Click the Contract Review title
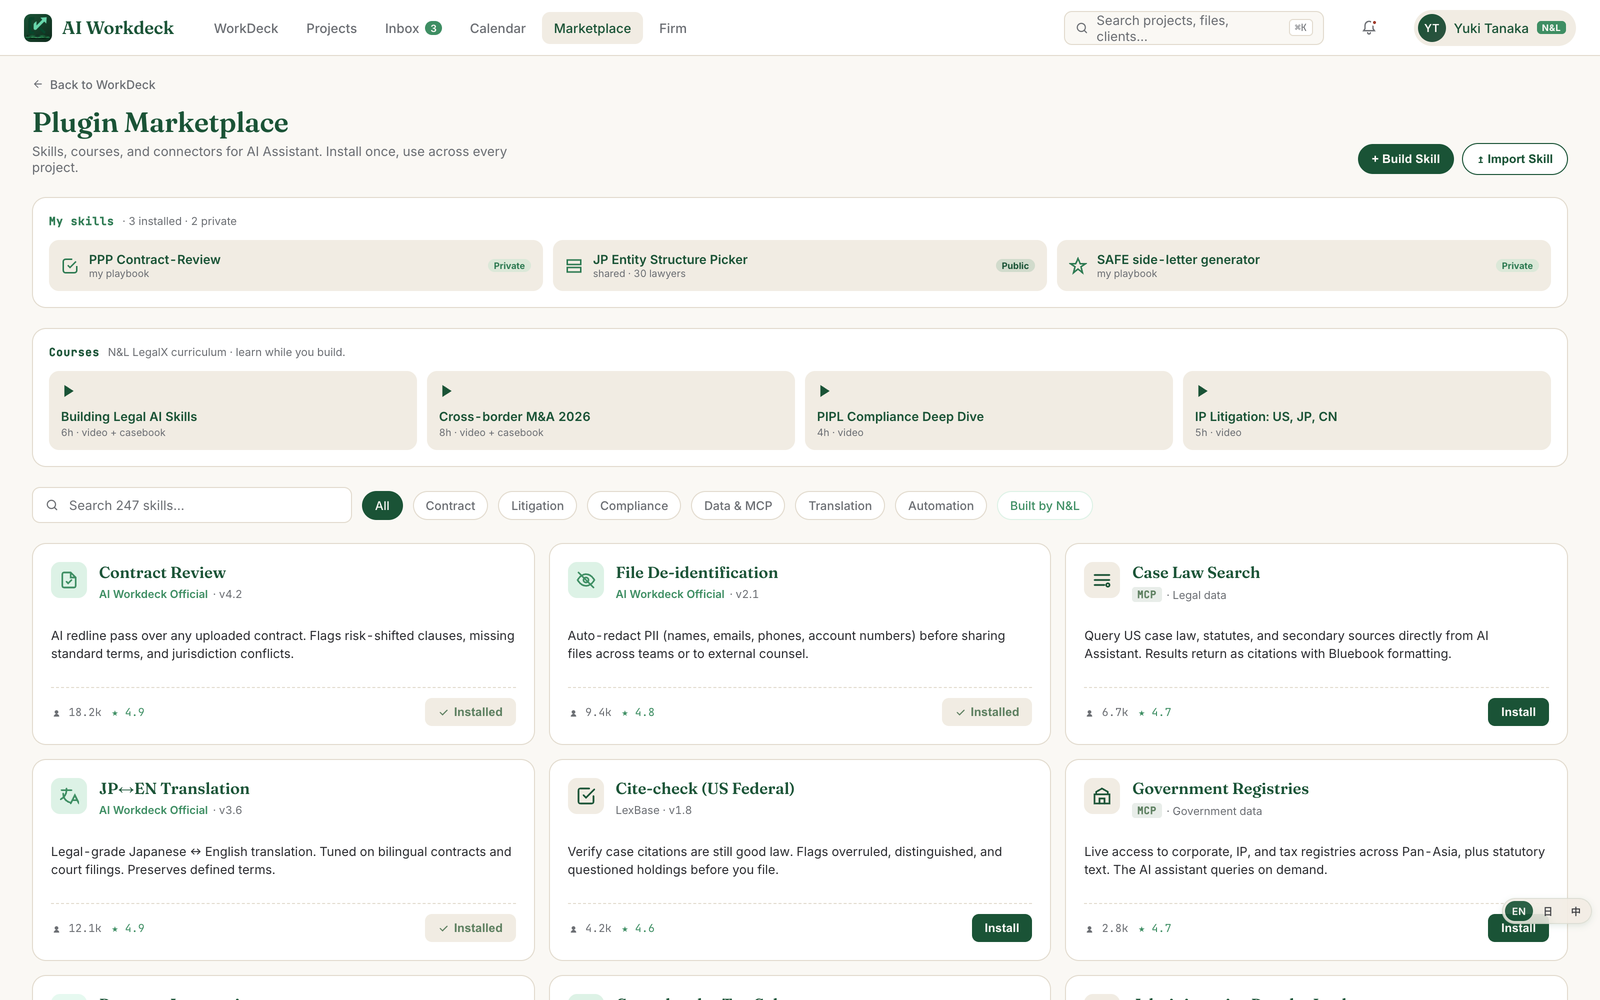 (x=162, y=573)
